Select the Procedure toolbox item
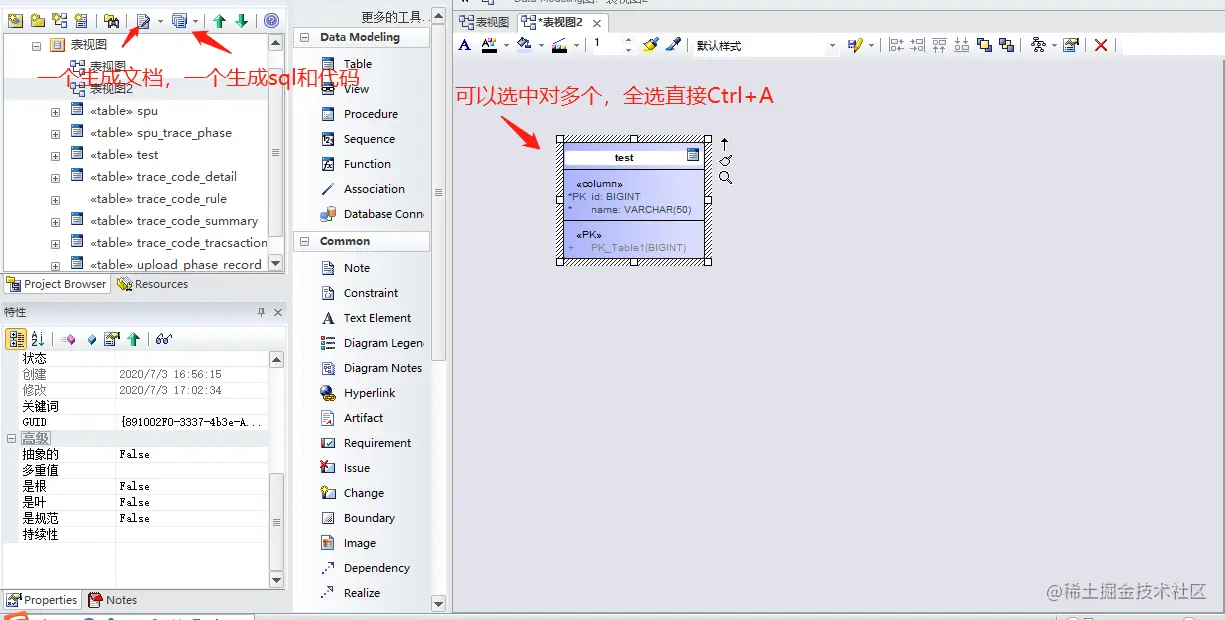Image resolution: width=1225 pixels, height=620 pixels. tap(370, 114)
